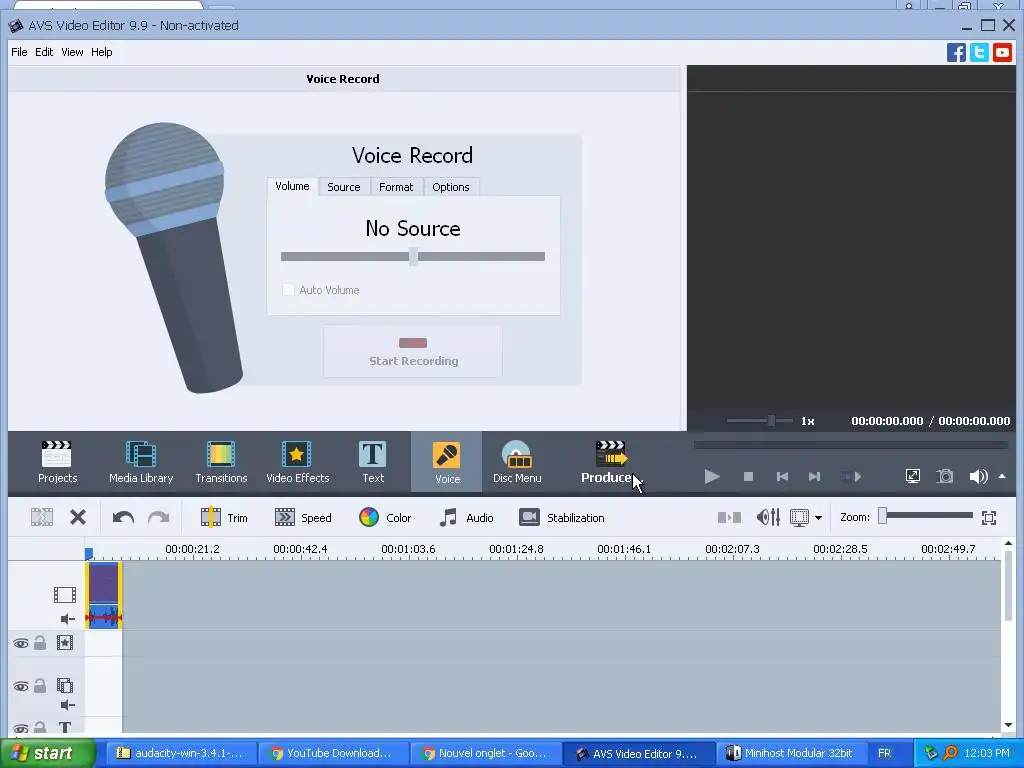Switch to the Format tab

(x=396, y=187)
